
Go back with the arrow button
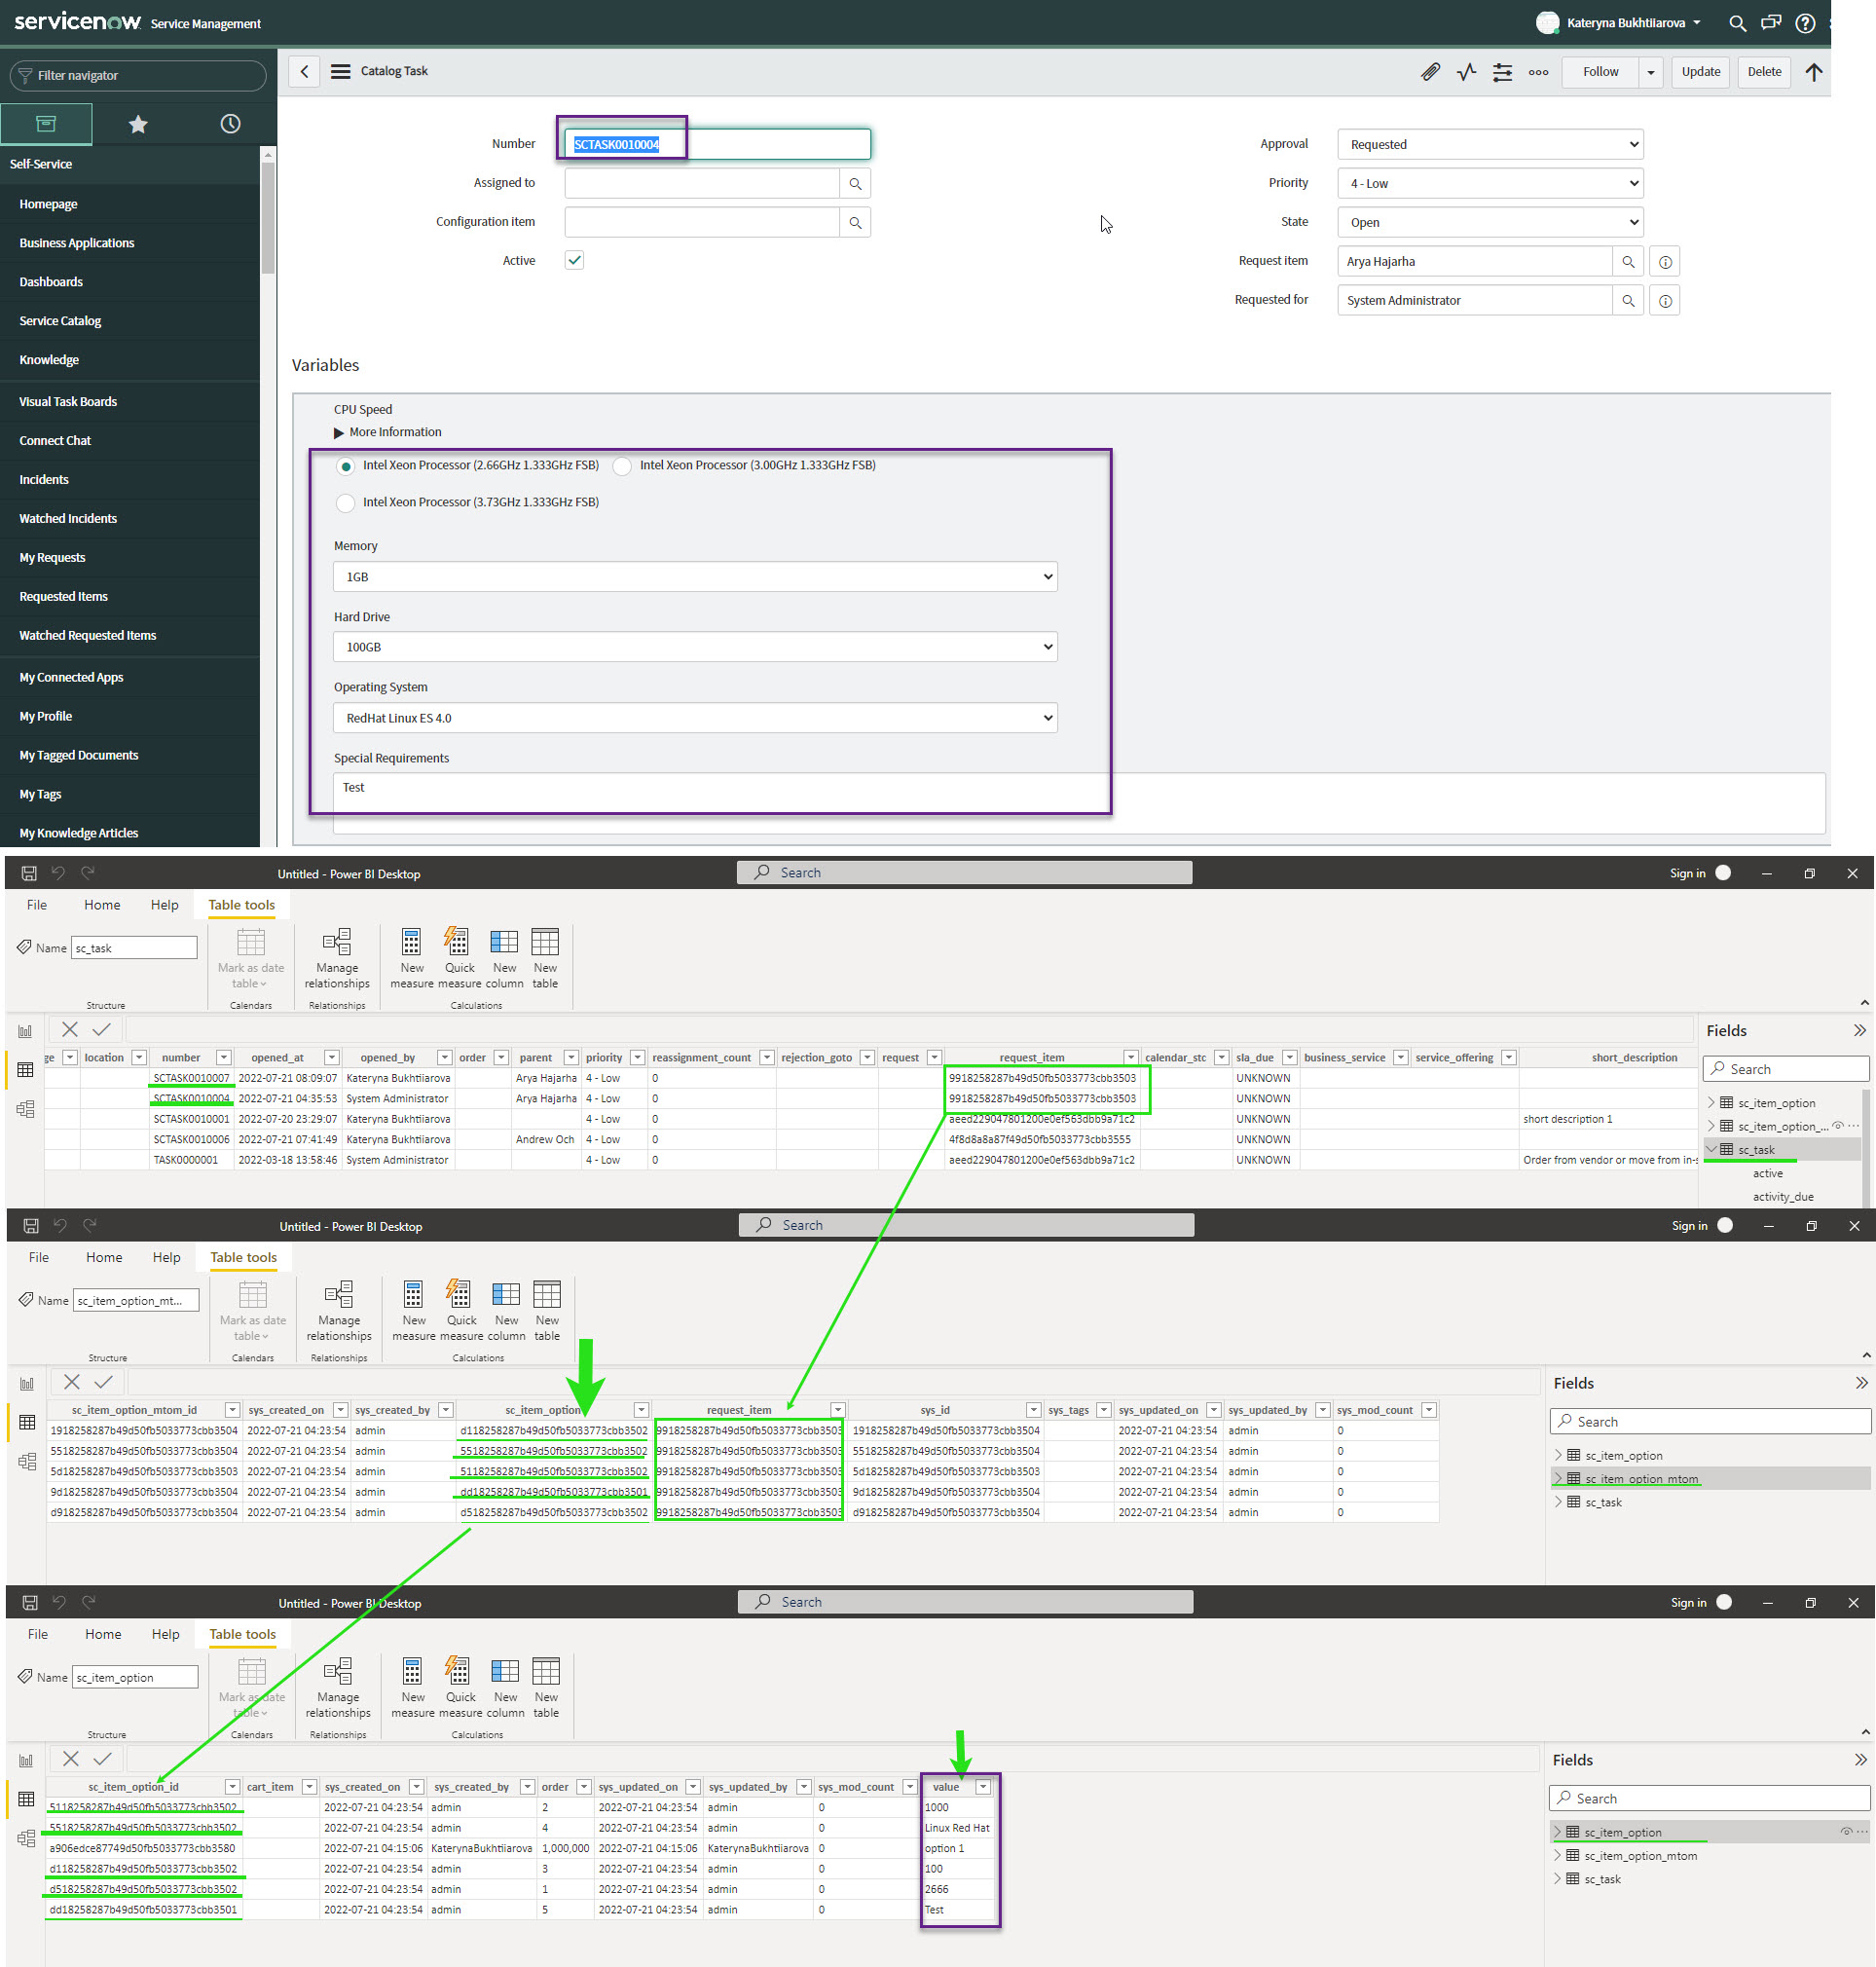304,72
